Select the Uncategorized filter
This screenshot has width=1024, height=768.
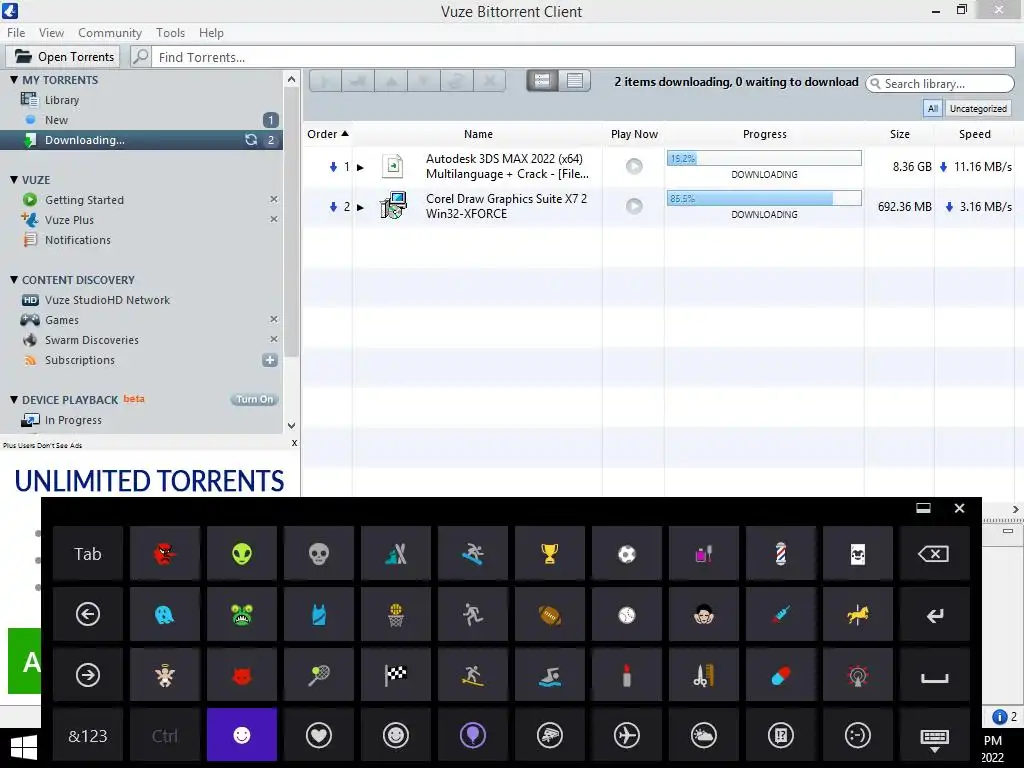(978, 108)
